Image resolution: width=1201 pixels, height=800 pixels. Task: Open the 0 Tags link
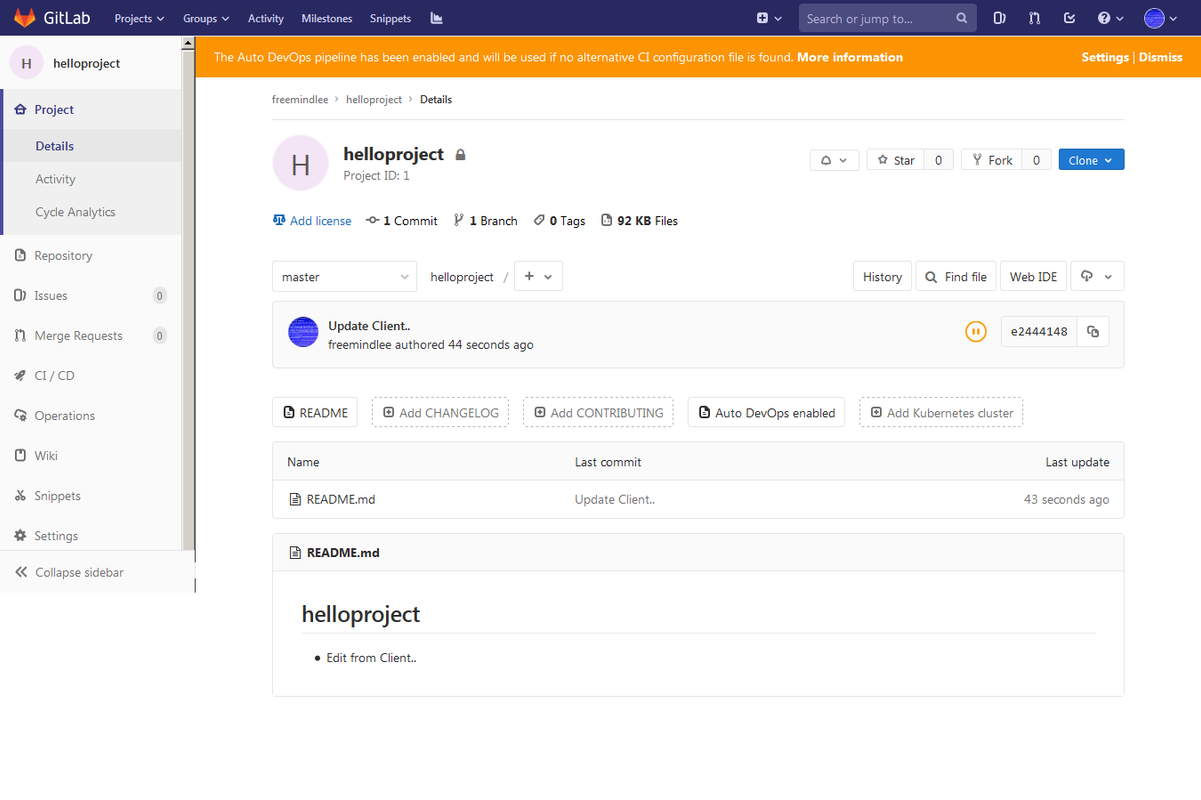[x=559, y=221]
